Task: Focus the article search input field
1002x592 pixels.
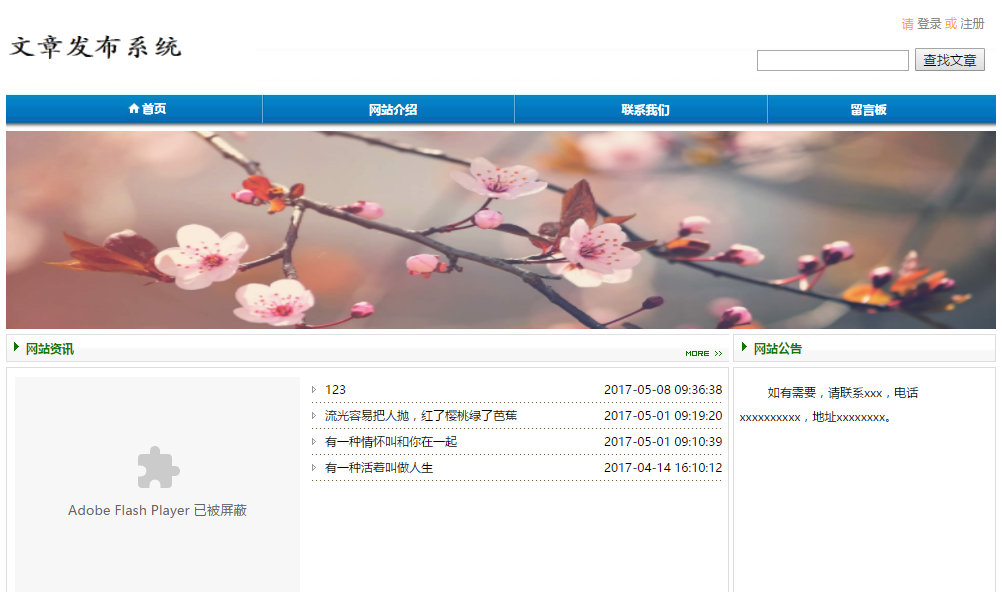Action: click(833, 61)
